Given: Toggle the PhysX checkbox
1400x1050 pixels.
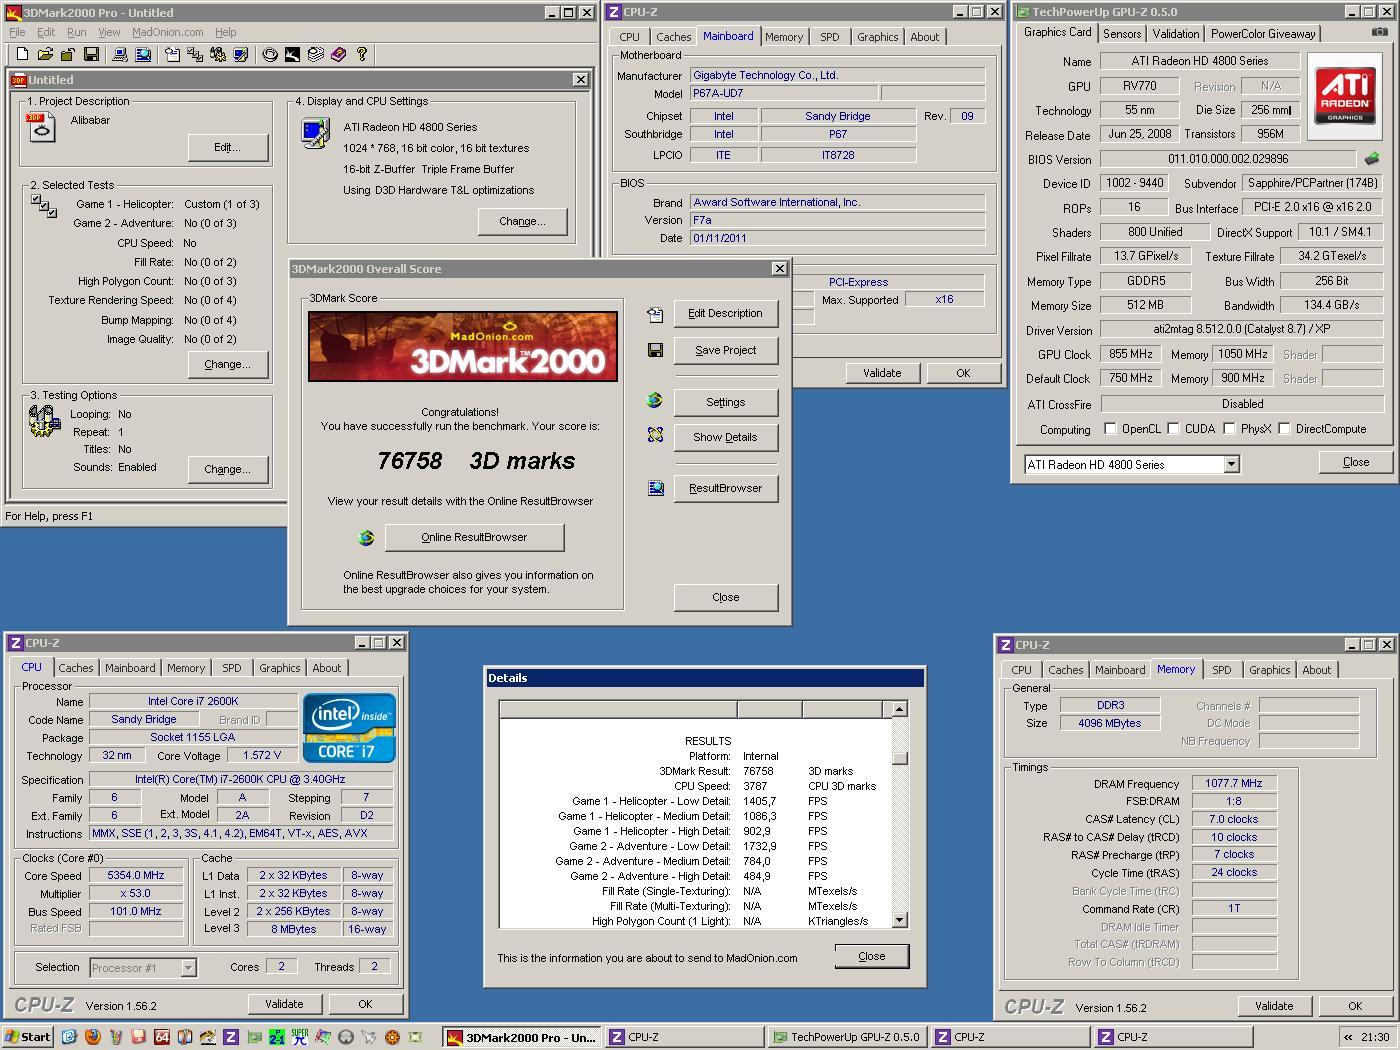Looking at the screenshot, I should (x=1229, y=429).
